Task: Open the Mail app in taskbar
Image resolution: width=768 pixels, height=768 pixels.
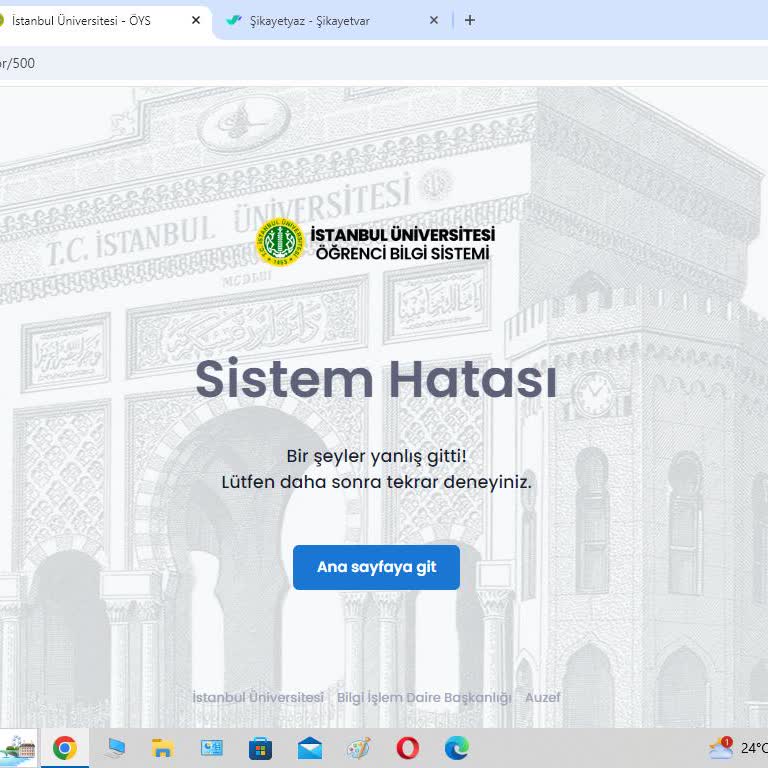Action: (310, 748)
